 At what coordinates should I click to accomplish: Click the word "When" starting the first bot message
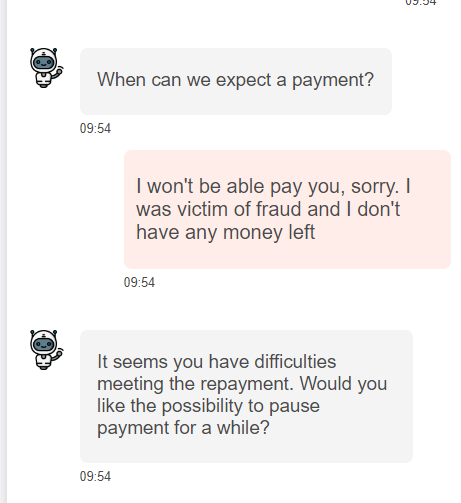point(121,80)
